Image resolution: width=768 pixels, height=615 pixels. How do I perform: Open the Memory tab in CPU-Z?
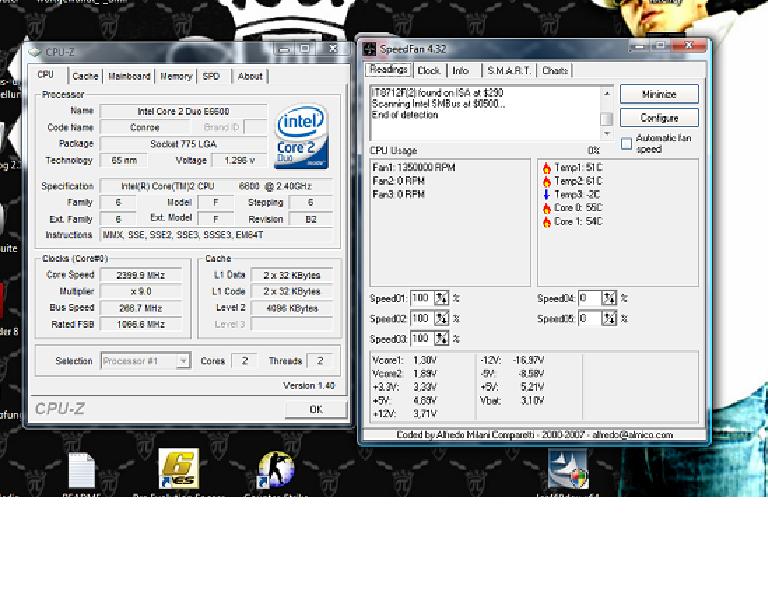pyautogui.click(x=176, y=76)
